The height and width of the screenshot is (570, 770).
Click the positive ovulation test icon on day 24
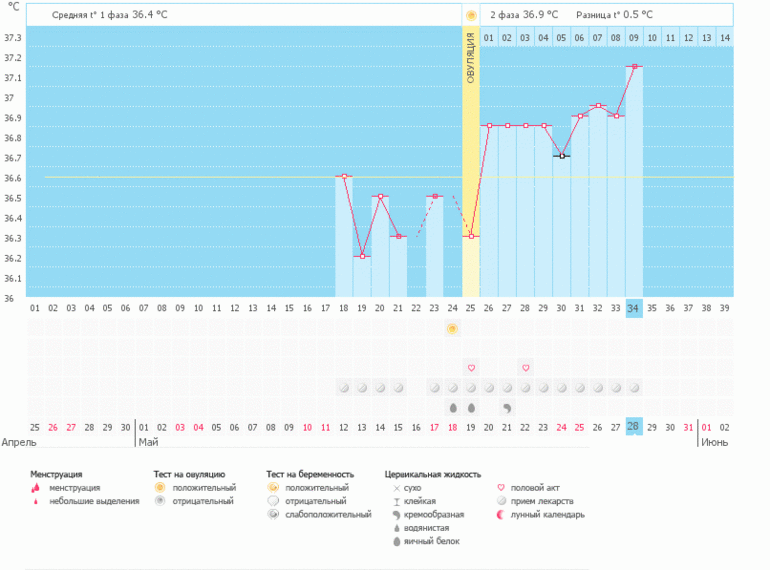(x=452, y=328)
